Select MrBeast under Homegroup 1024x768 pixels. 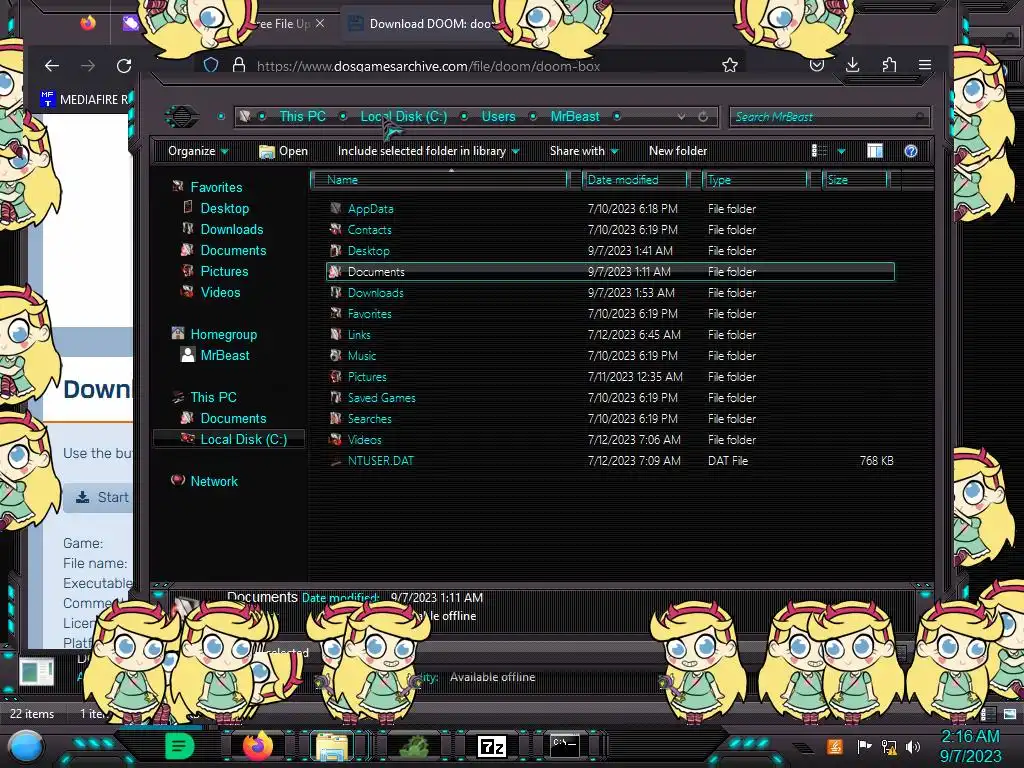225,355
